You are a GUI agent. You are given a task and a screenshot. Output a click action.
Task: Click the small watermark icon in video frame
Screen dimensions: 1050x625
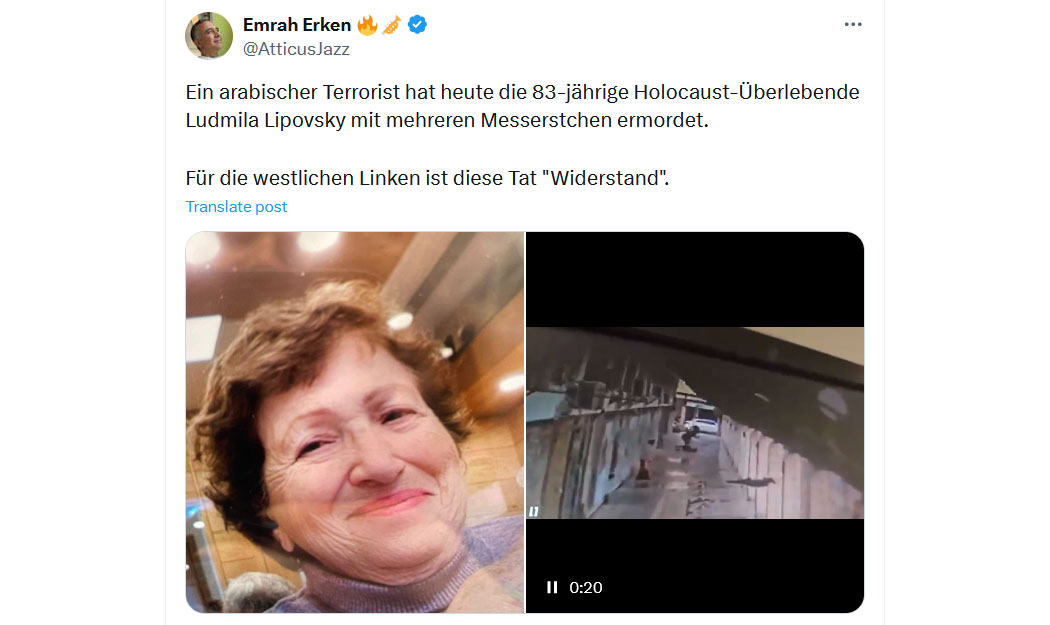click(534, 512)
